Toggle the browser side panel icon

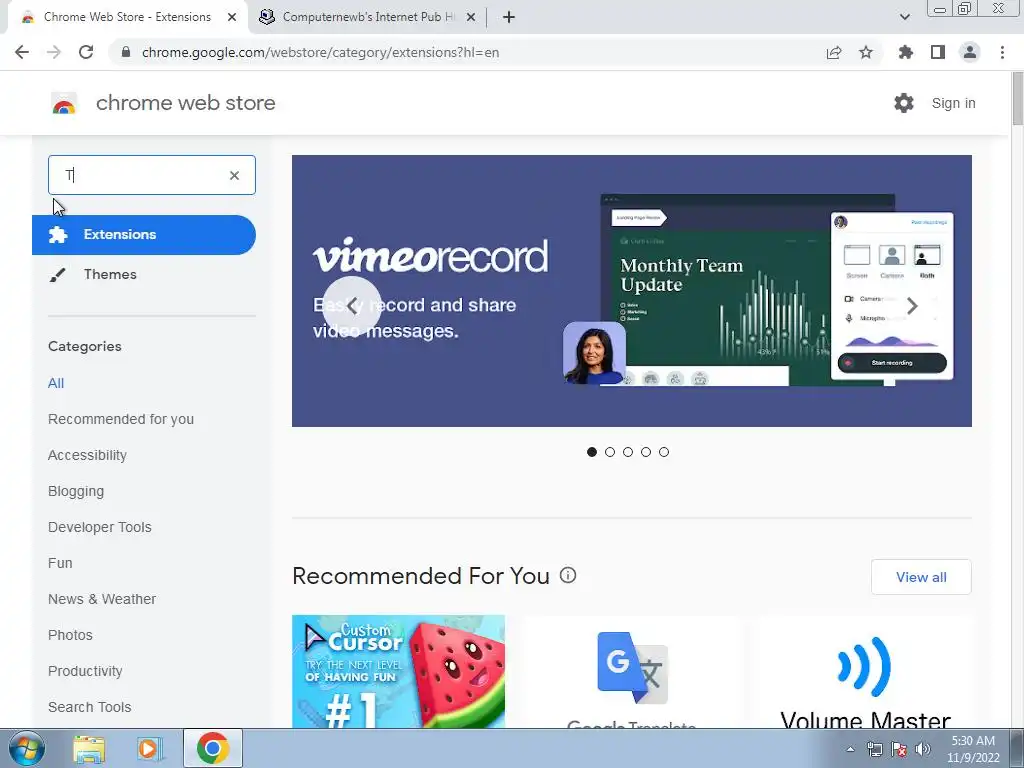pos(938,52)
